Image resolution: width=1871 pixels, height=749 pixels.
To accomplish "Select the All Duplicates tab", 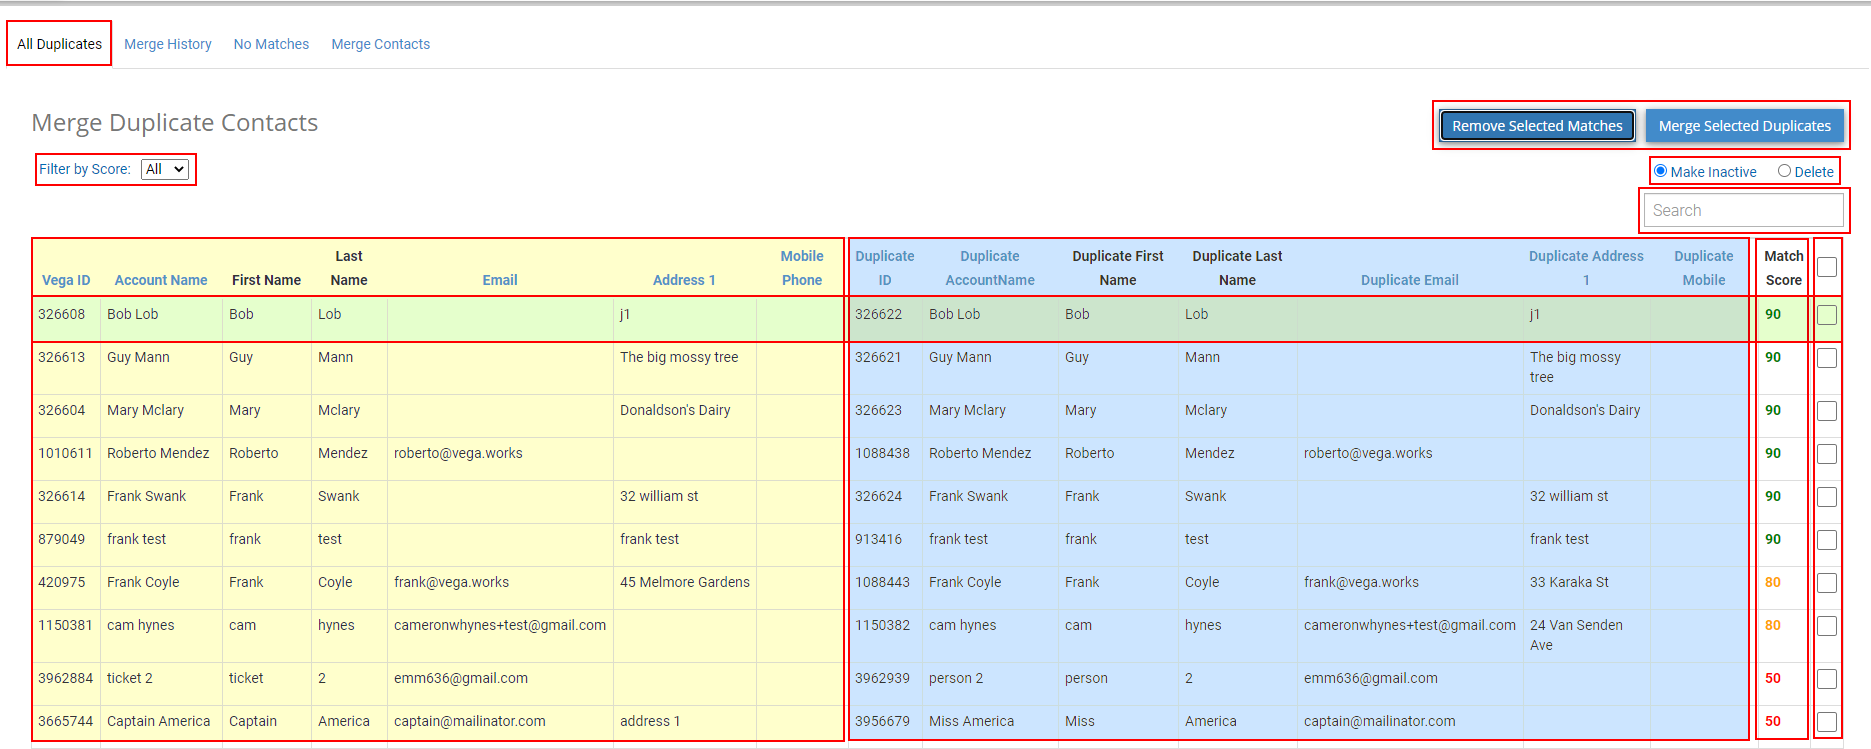I will pyautogui.click(x=59, y=44).
